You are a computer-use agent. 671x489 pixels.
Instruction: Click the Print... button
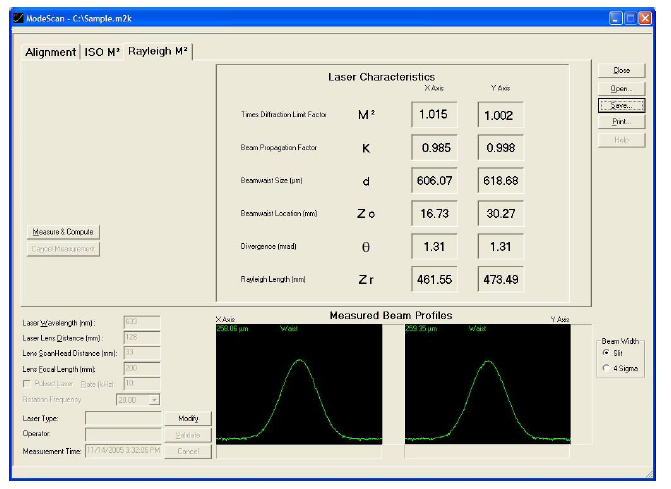[x=621, y=122]
